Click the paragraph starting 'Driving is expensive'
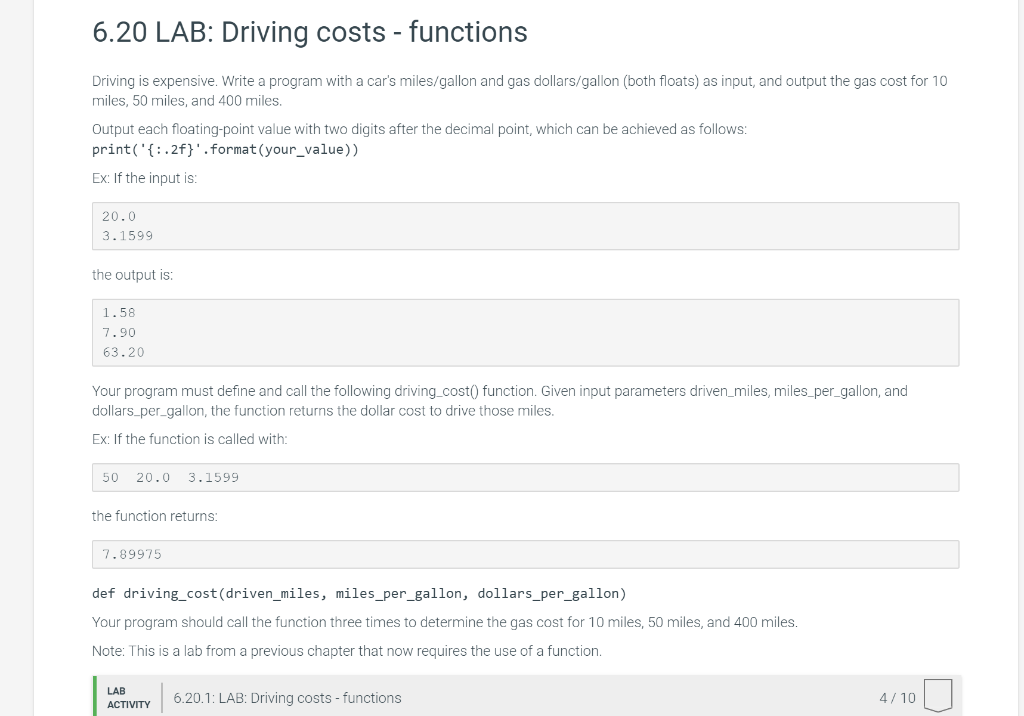Image resolution: width=1024 pixels, height=716 pixels. click(x=520, y=91)
